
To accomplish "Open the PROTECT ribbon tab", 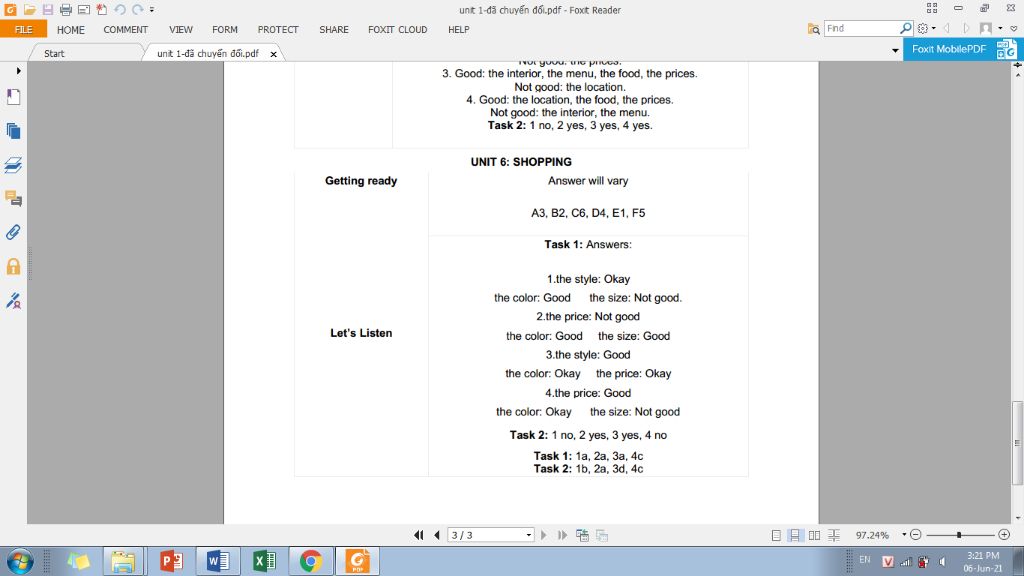I will (x=278, y=29).
